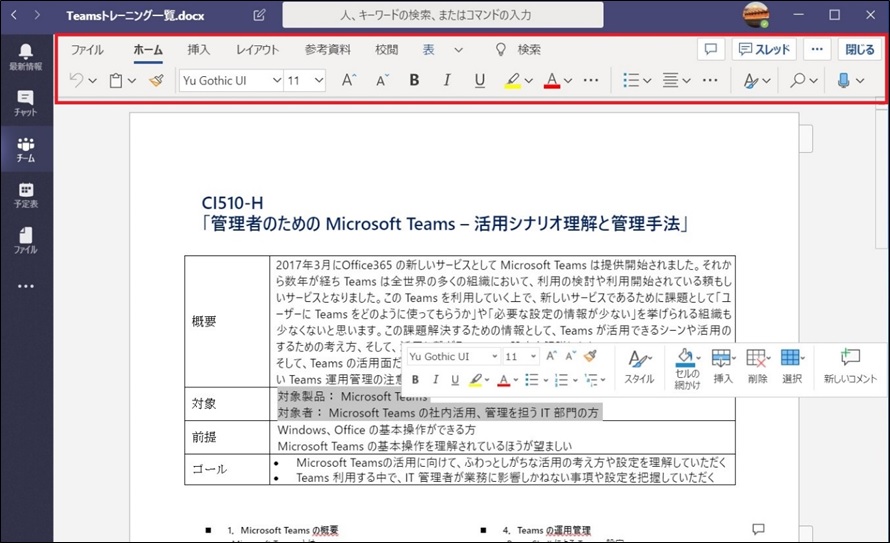Click the ribbon Undo arrow
The image size is (890, 543).
(x=76, y=80)
